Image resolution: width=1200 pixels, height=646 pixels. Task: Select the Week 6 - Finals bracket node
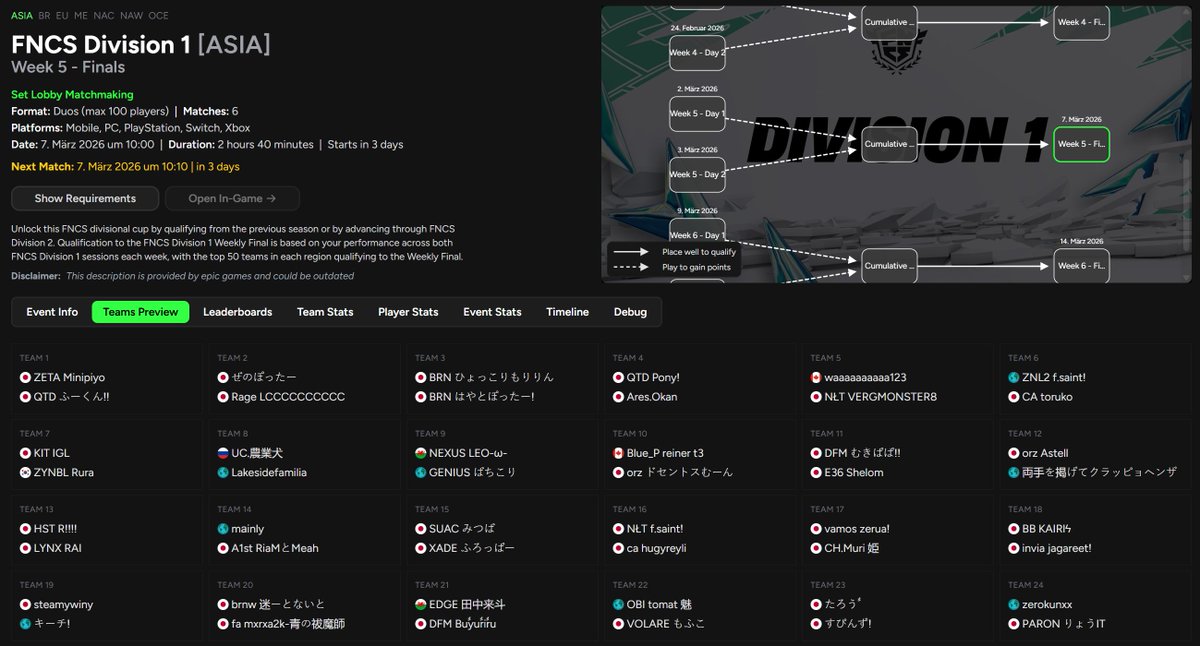1081,266
